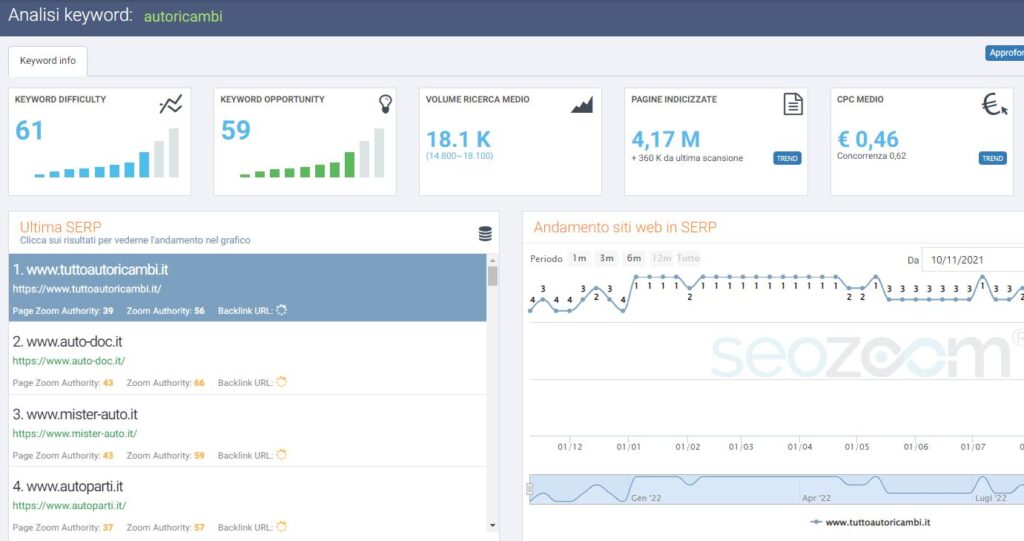
Task: Click the volume value 18.1 K
Action: coord(458,139)
